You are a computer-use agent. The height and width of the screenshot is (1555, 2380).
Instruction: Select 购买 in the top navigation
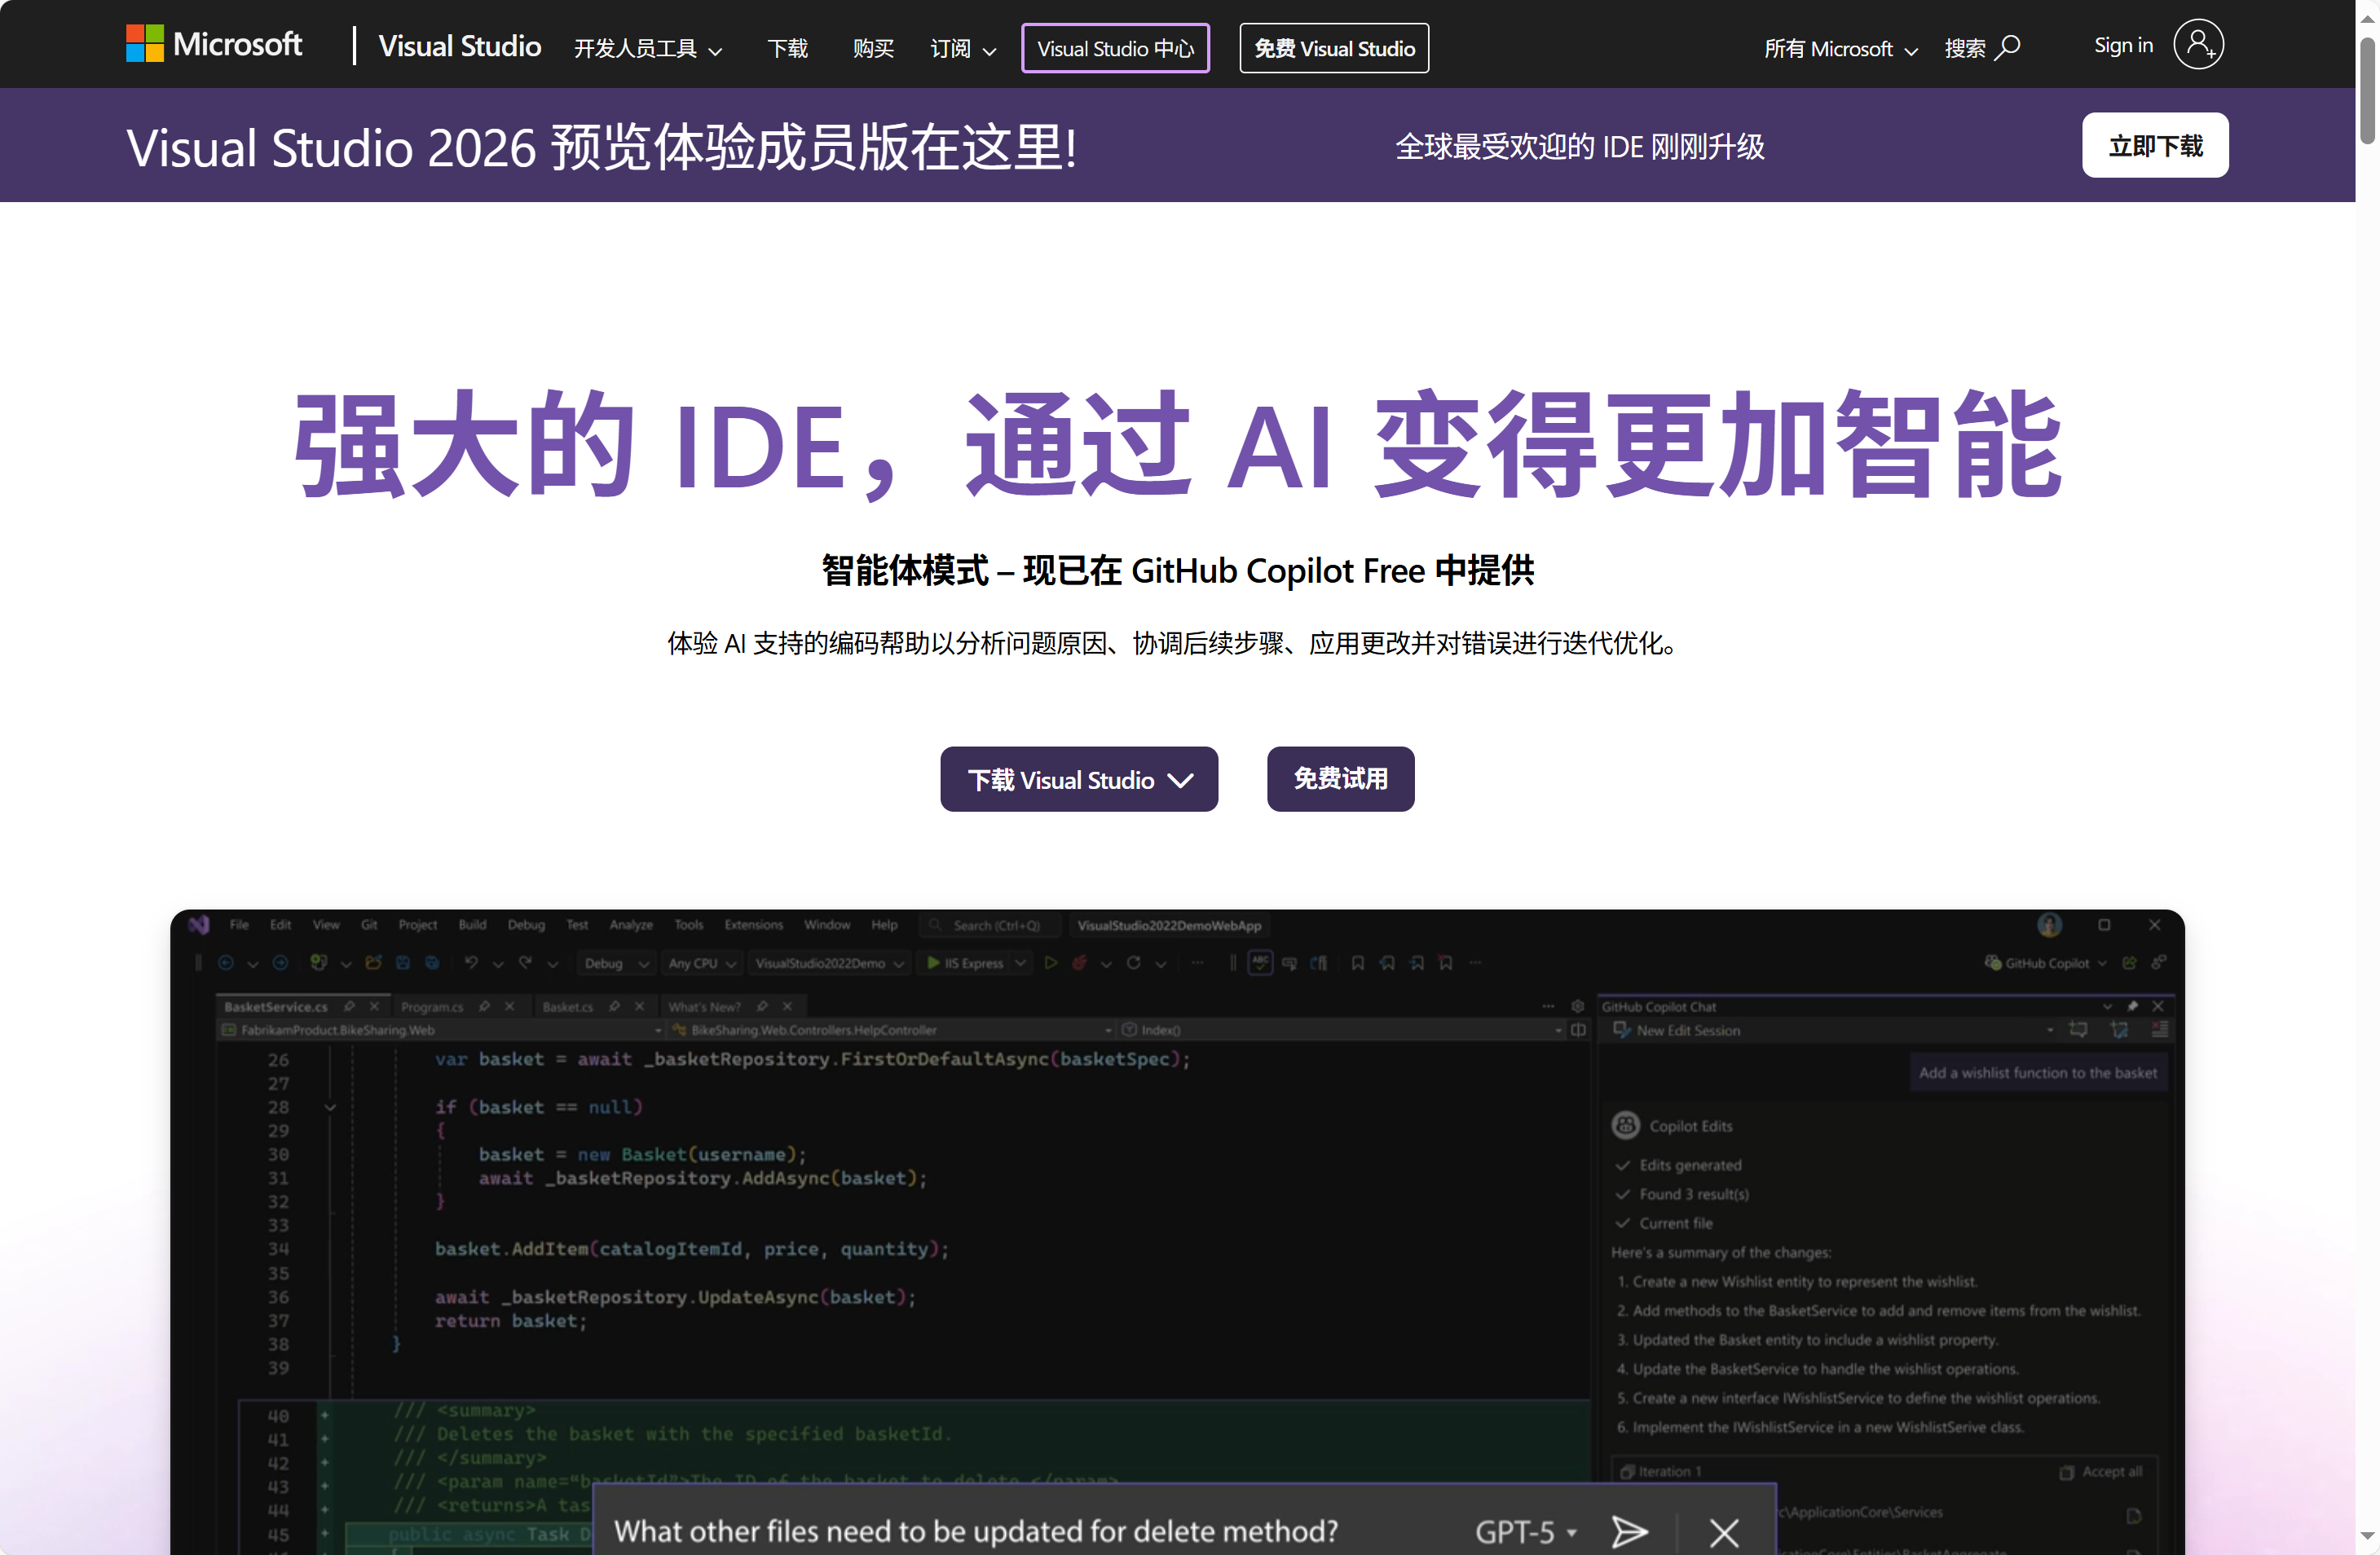pos(873,49)
